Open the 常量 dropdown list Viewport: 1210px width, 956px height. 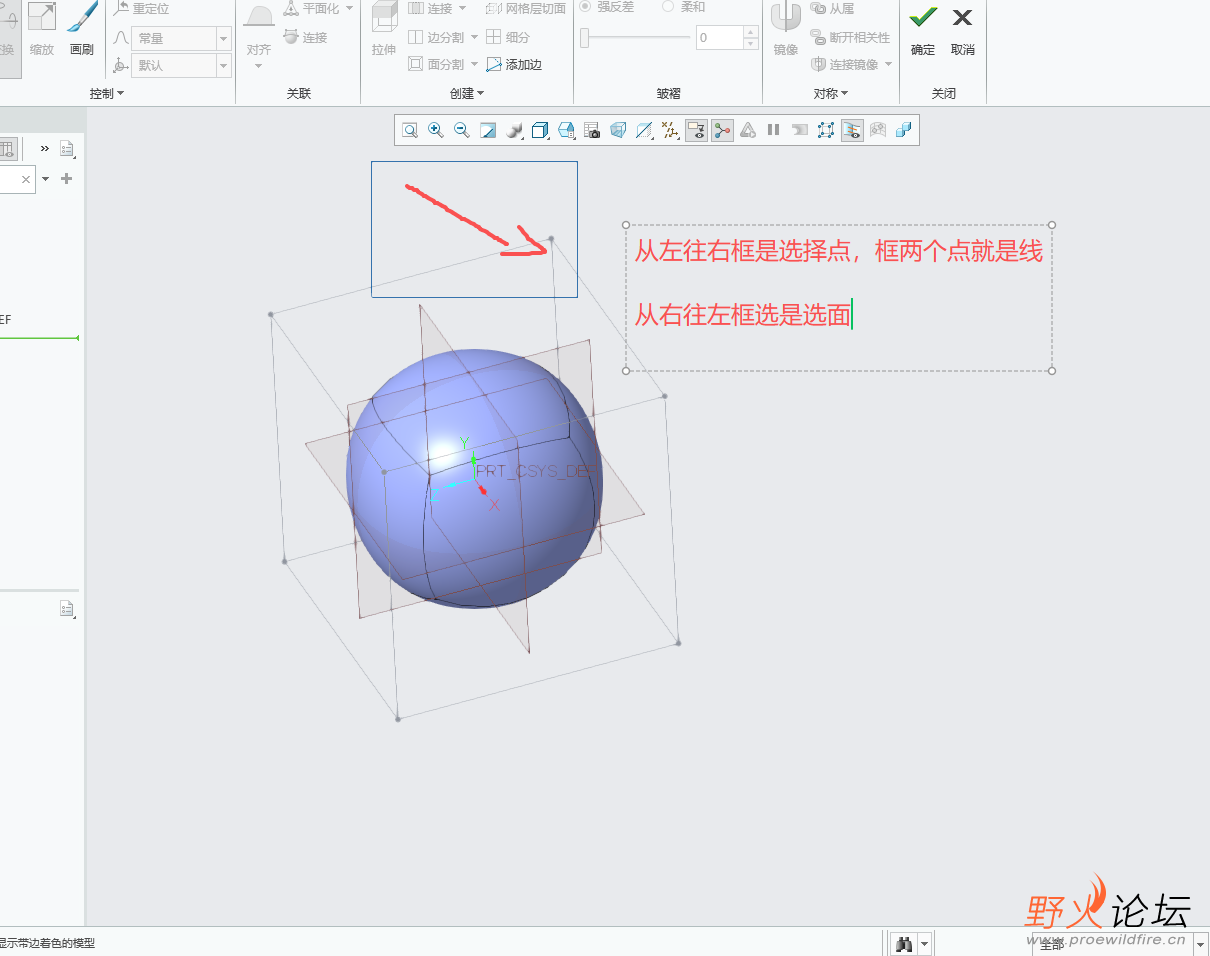point(221,38)
